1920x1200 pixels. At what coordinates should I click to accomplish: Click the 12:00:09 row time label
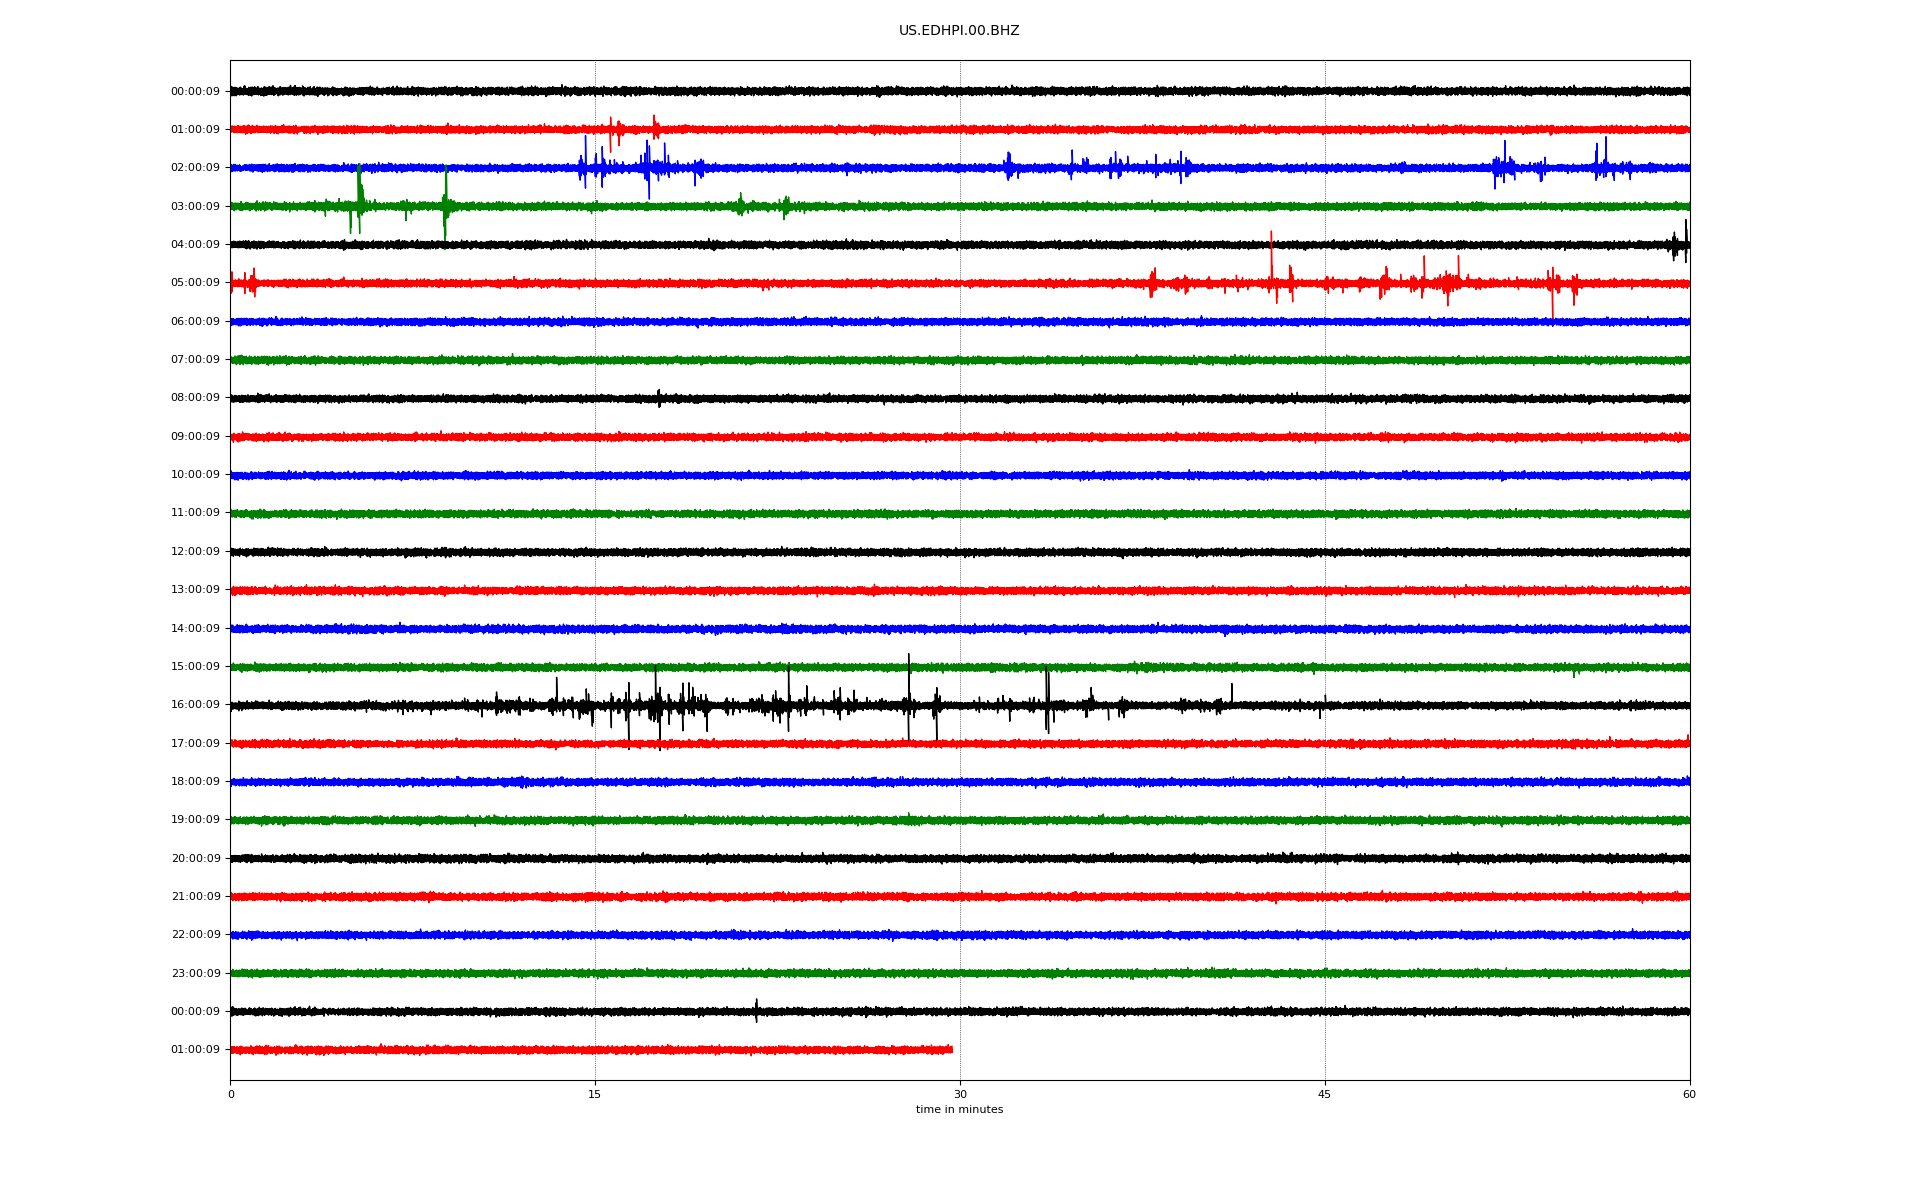click(195, 552)
